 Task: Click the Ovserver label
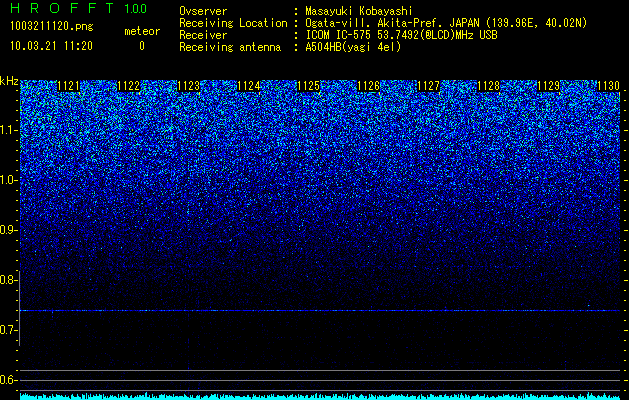click(203, 12)
